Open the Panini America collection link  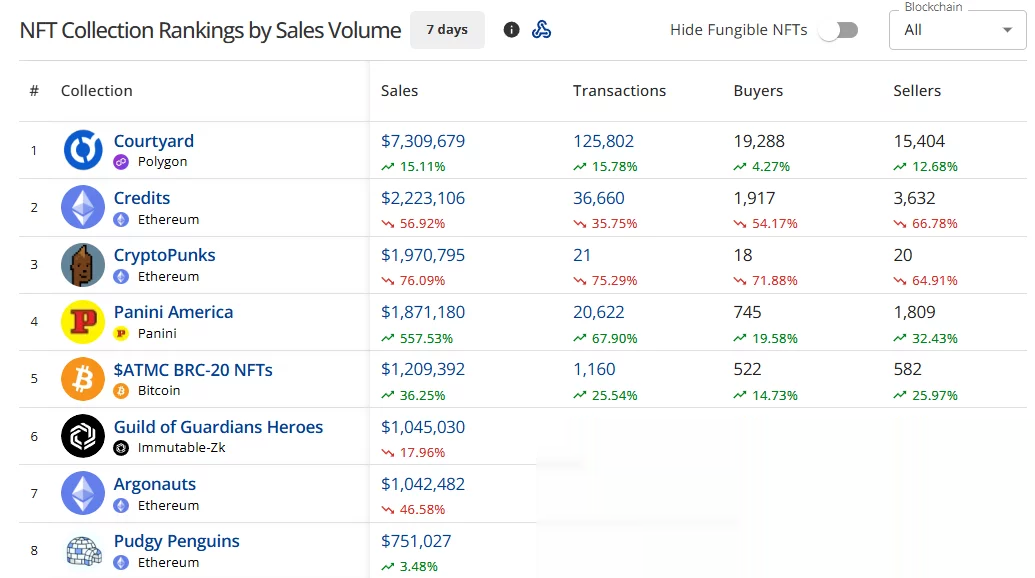click(173, 312)
